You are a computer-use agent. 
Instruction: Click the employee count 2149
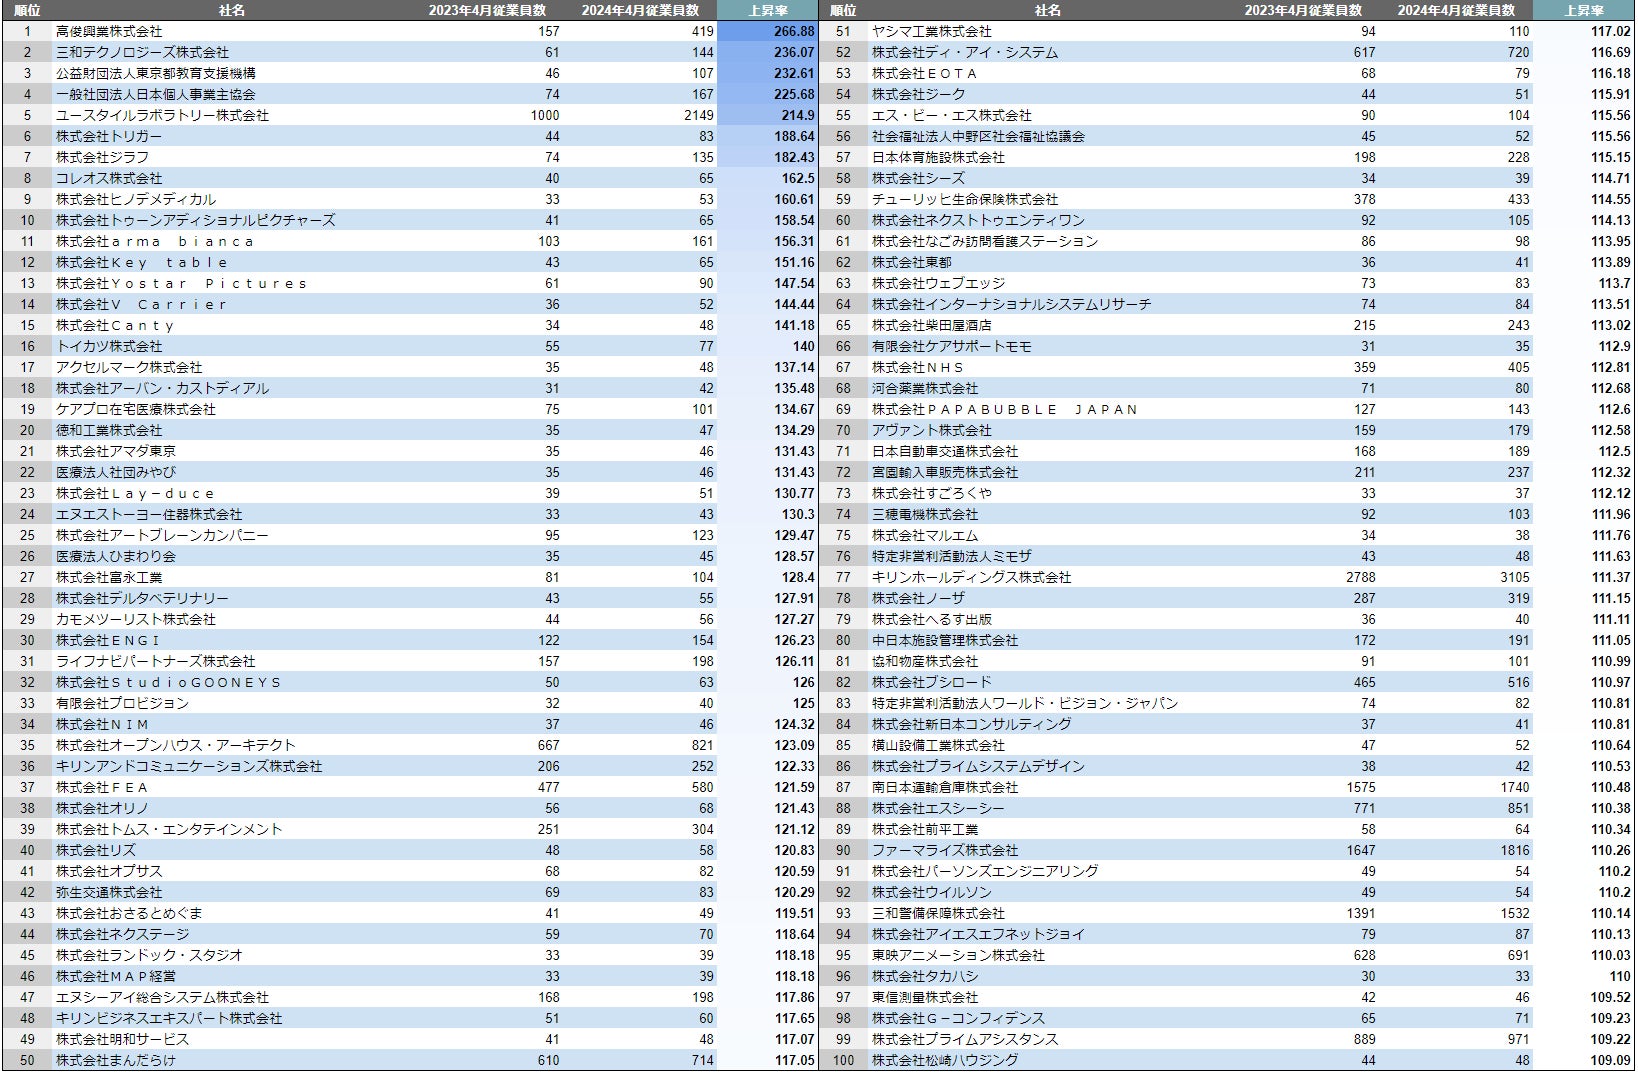coord(699,115)
